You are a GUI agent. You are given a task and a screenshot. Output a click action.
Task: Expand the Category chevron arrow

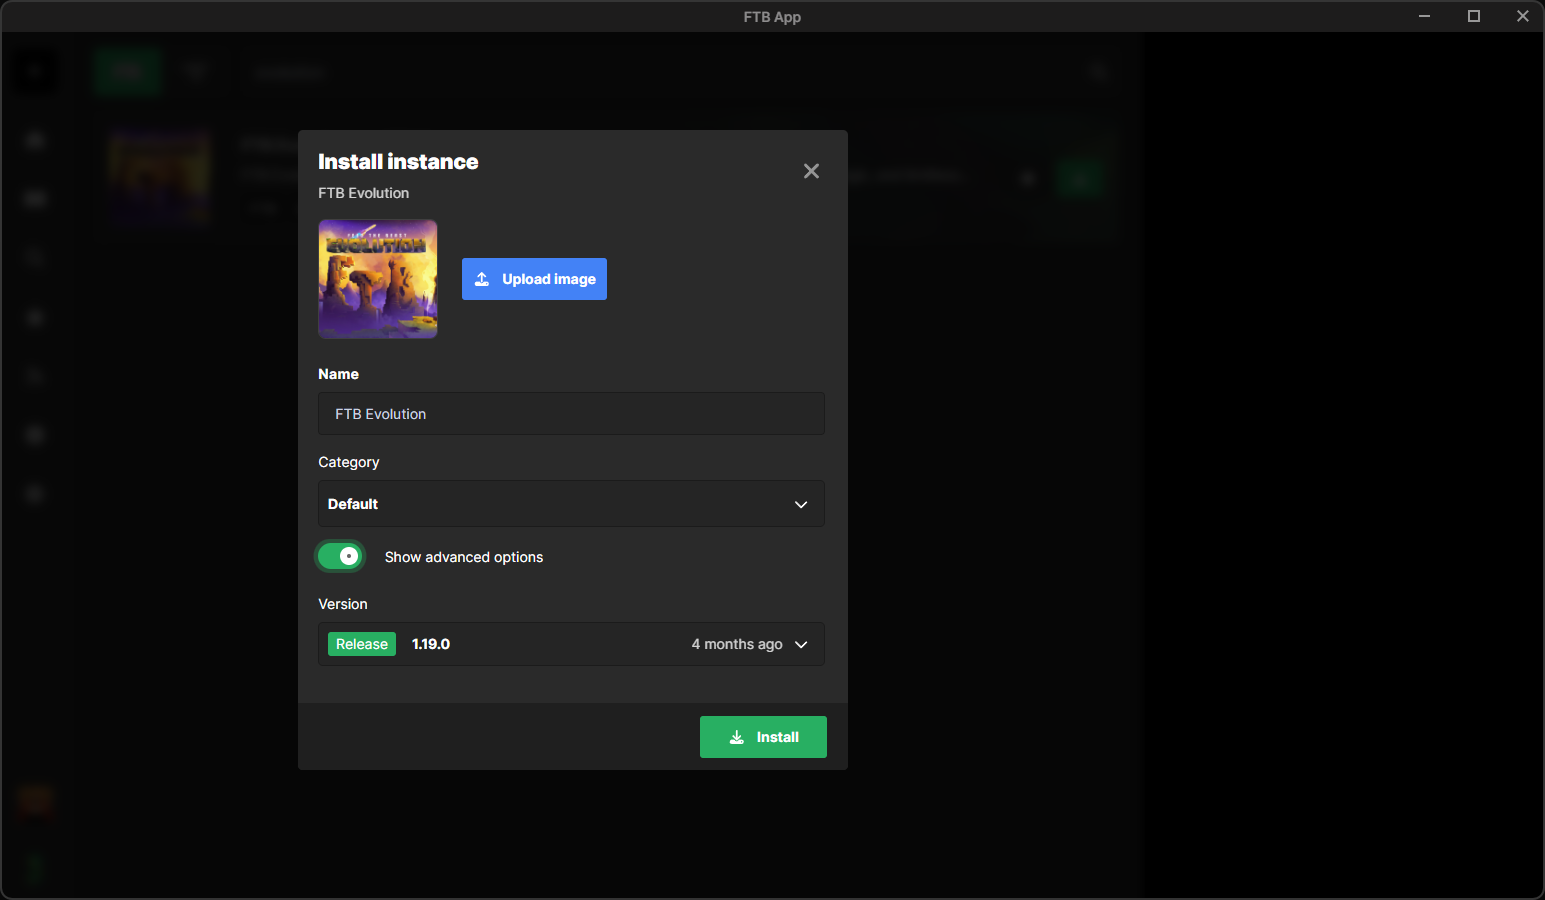[801, 504]
